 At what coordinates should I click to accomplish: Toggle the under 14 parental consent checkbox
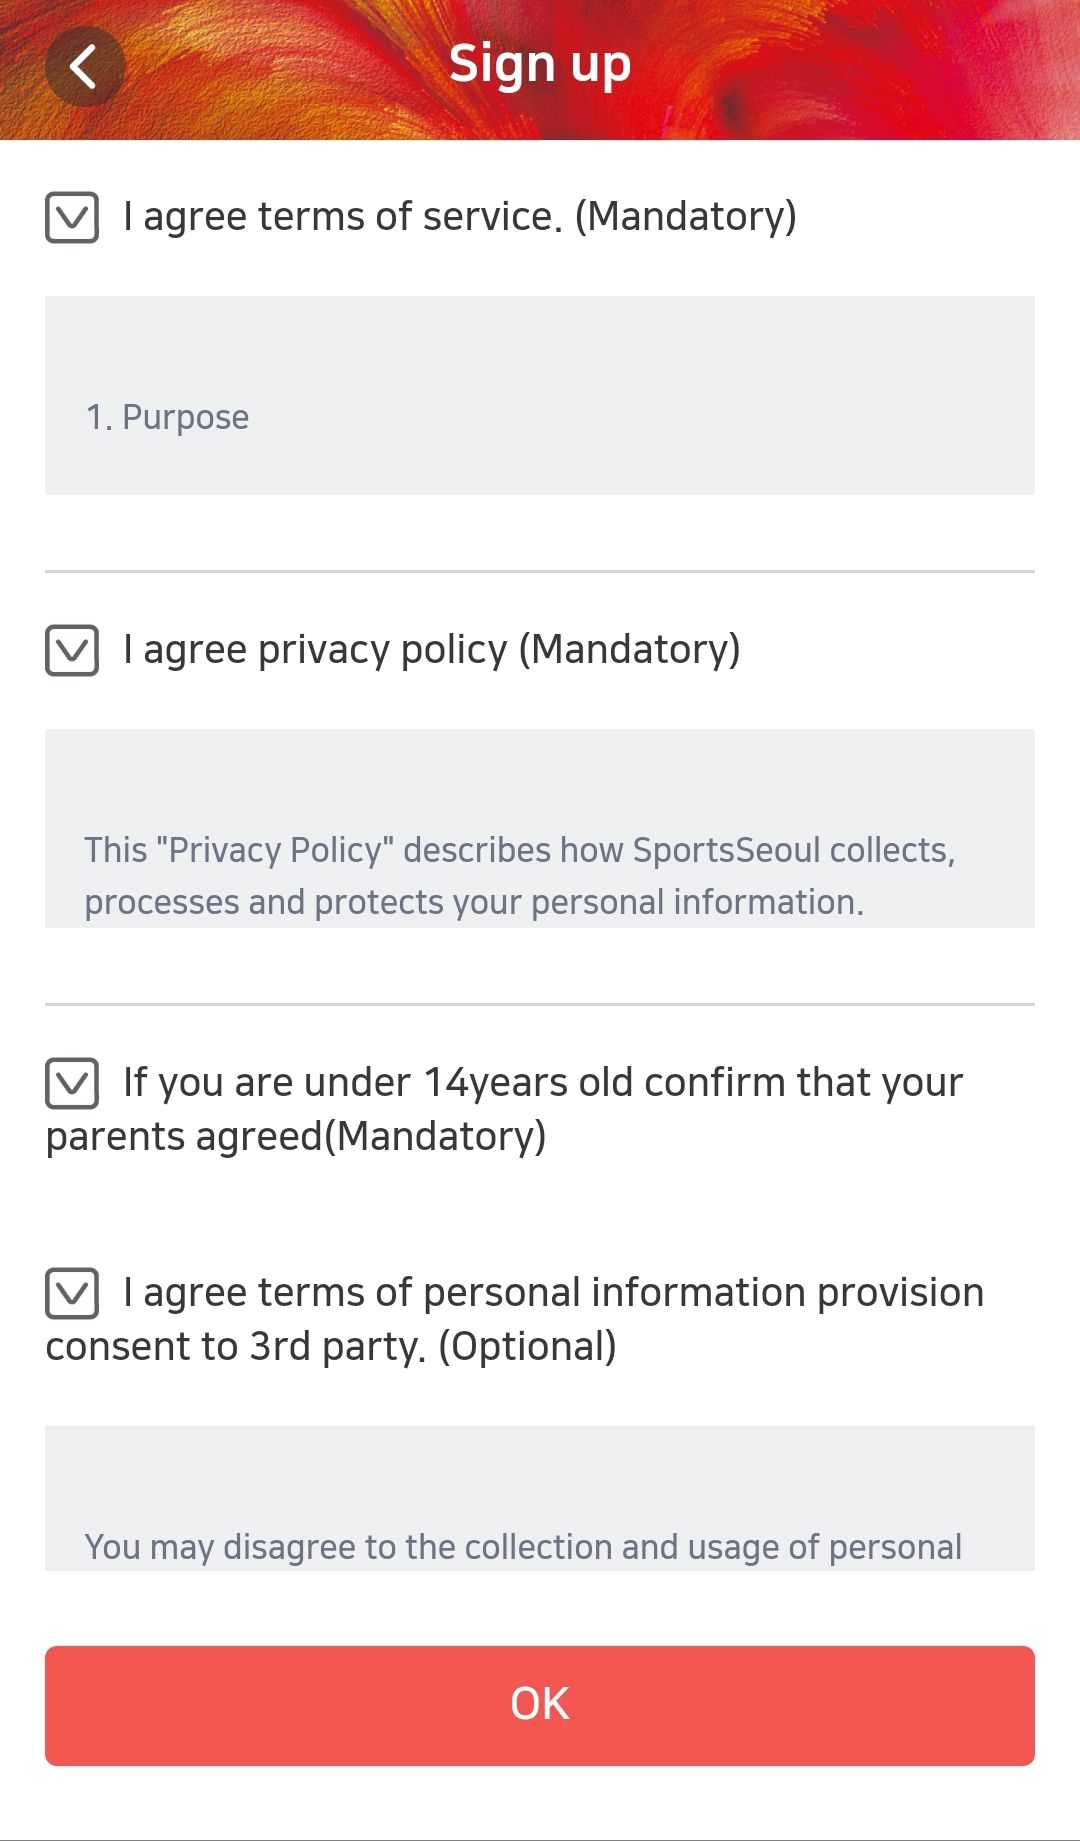[72, 1083]
